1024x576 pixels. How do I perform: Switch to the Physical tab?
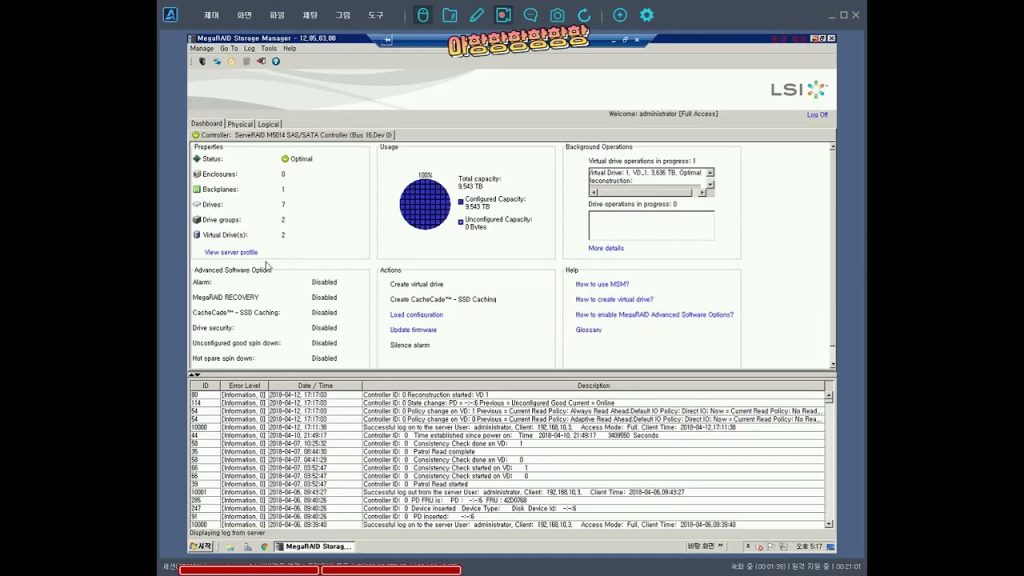coord(240,124)
